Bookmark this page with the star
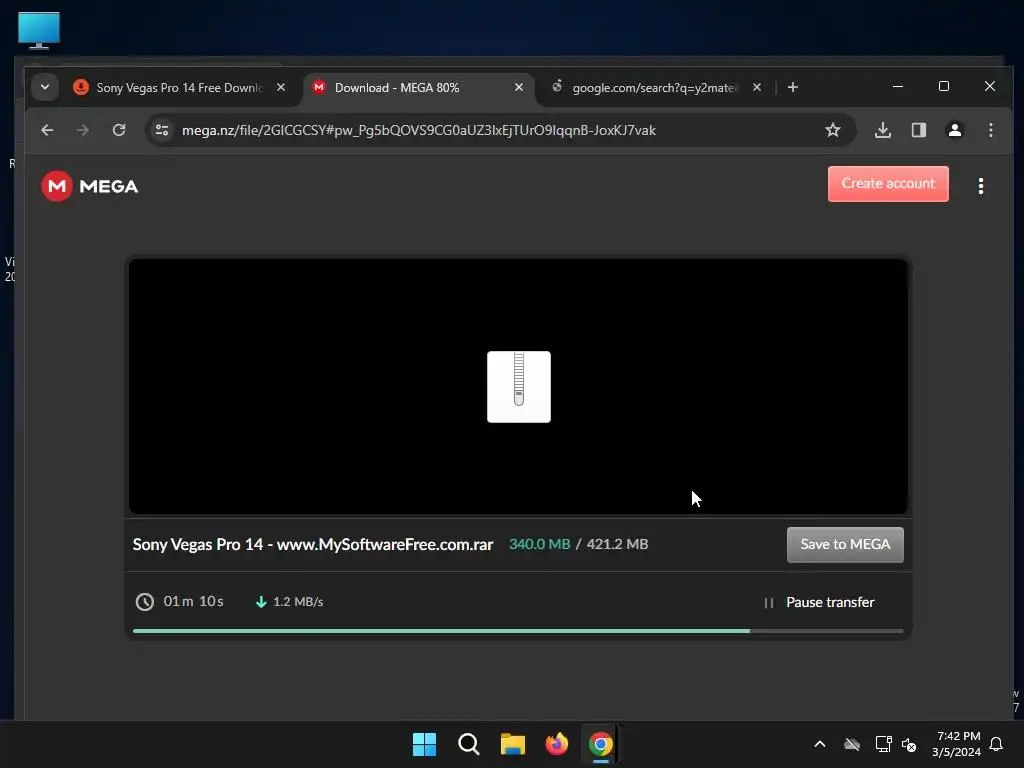 tap(833, 130)
